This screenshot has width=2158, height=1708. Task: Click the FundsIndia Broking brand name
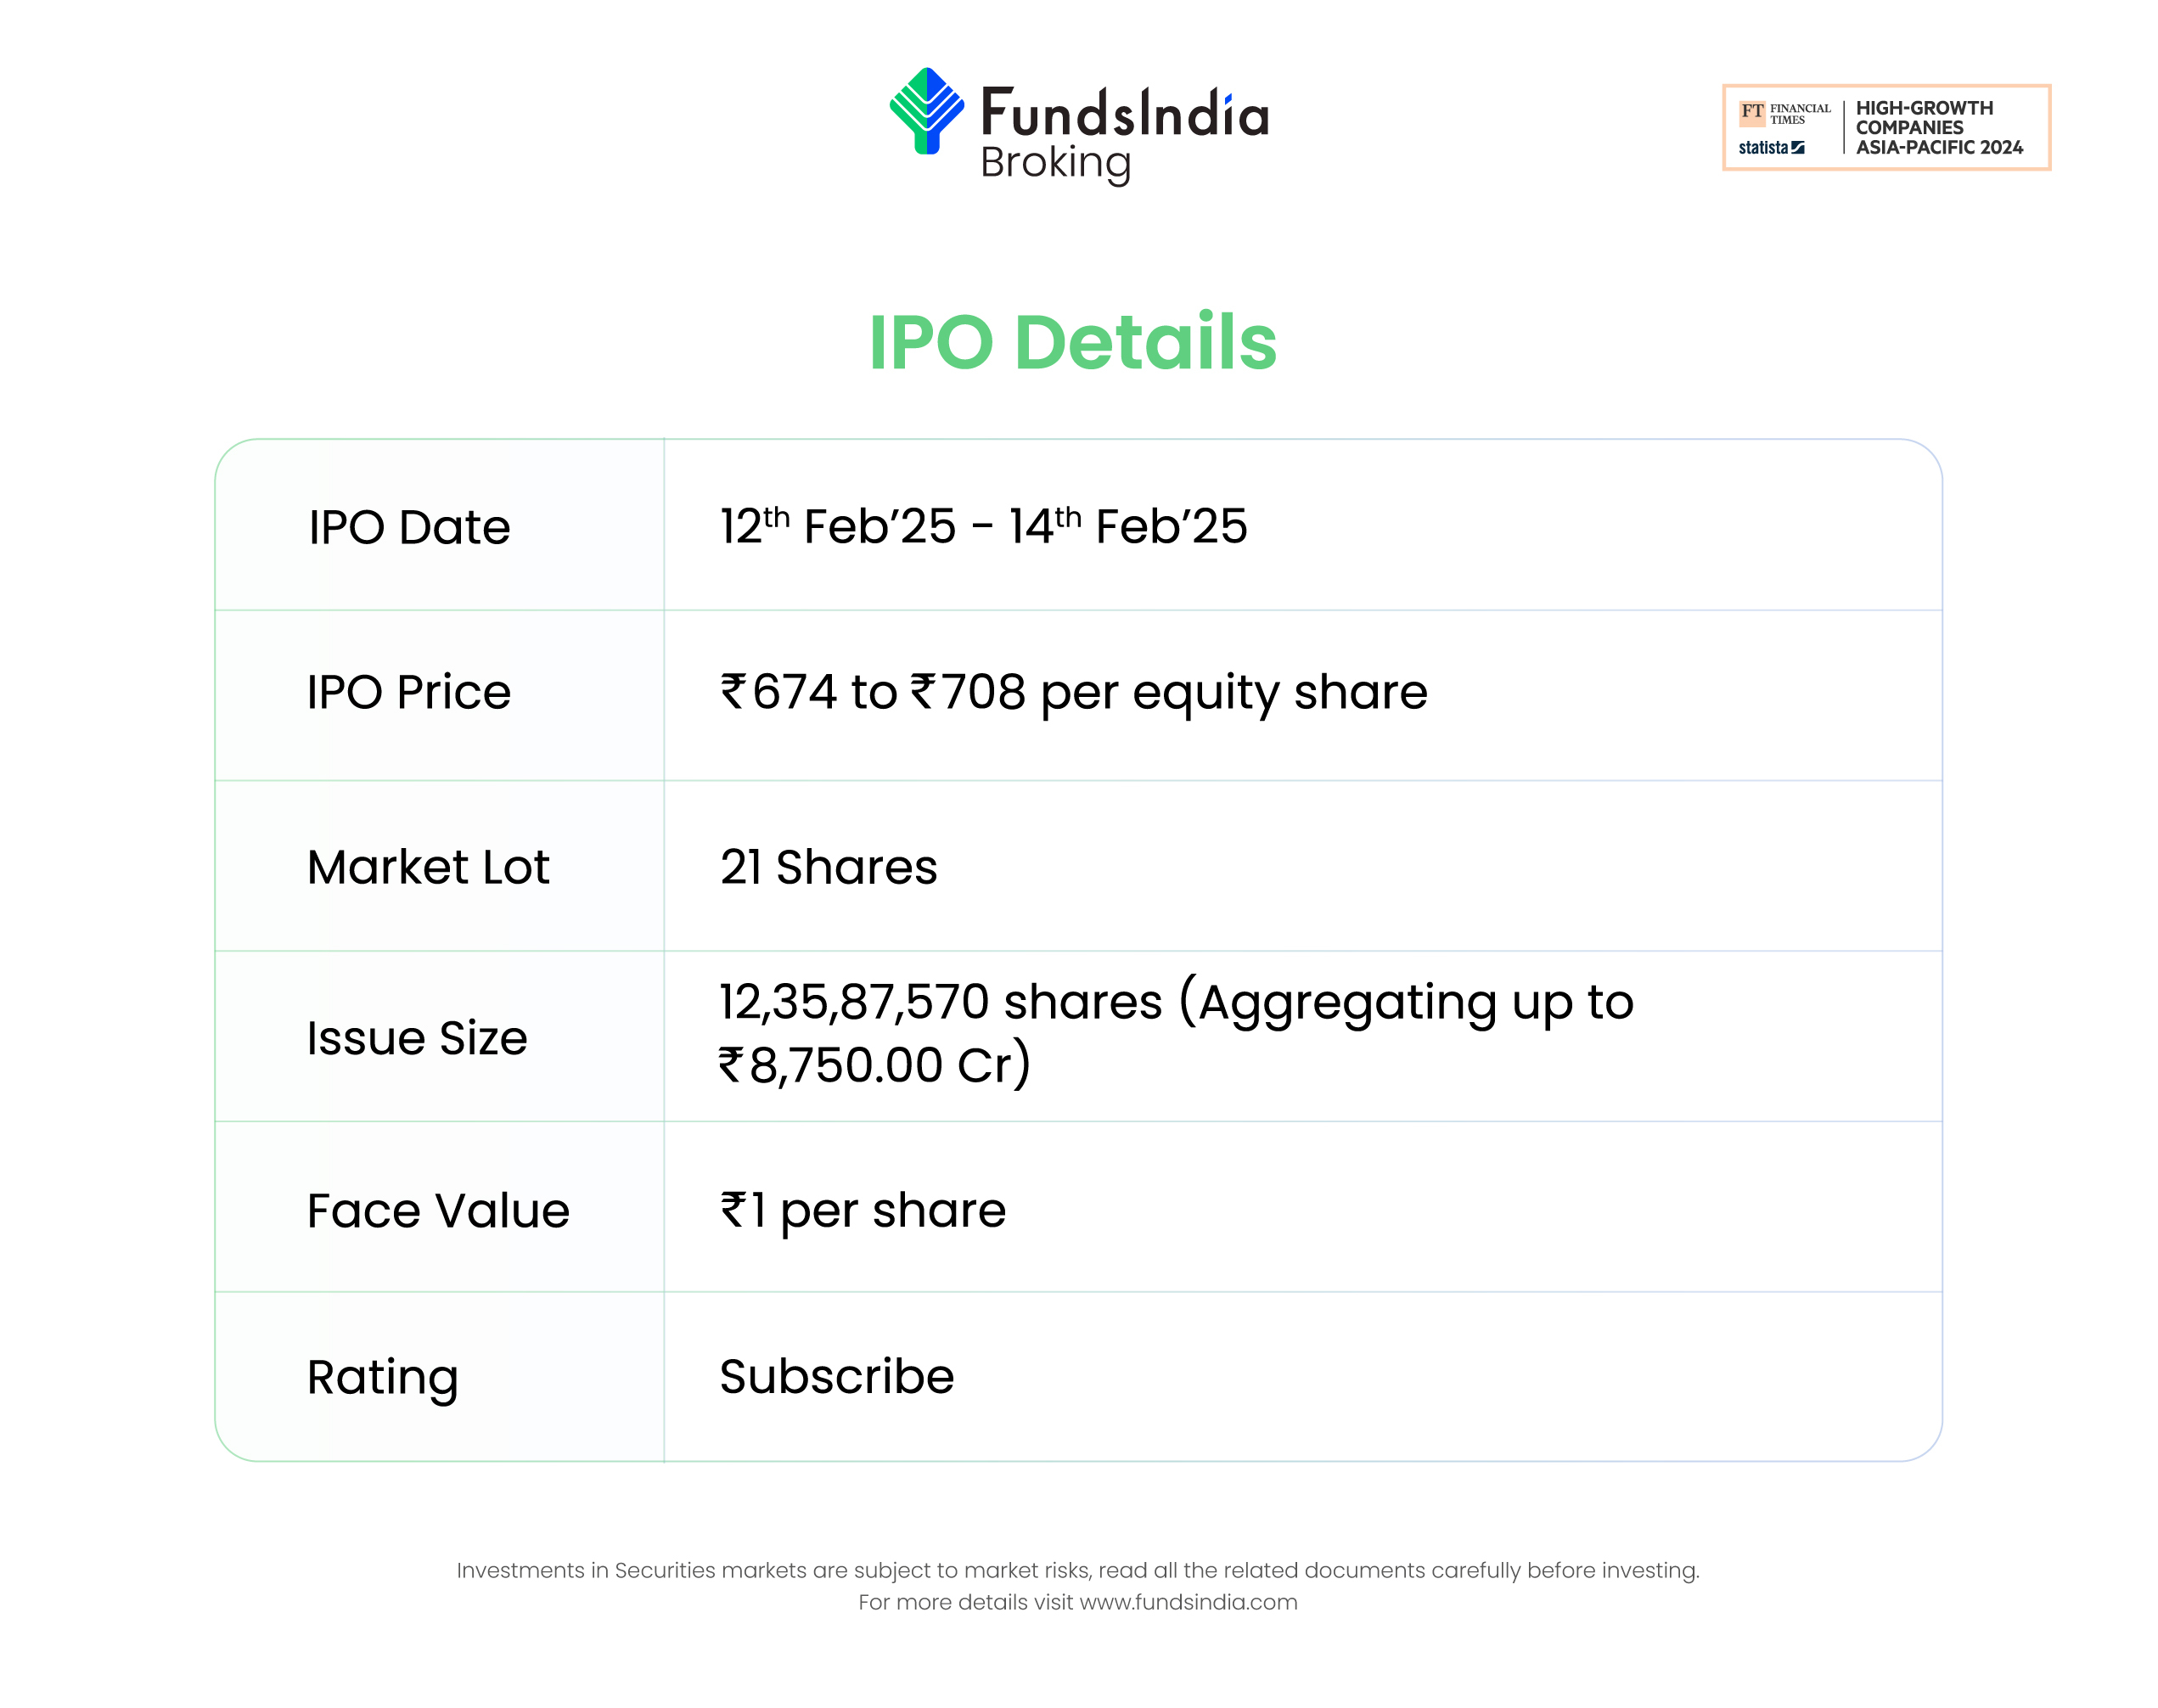point(1124,133)
